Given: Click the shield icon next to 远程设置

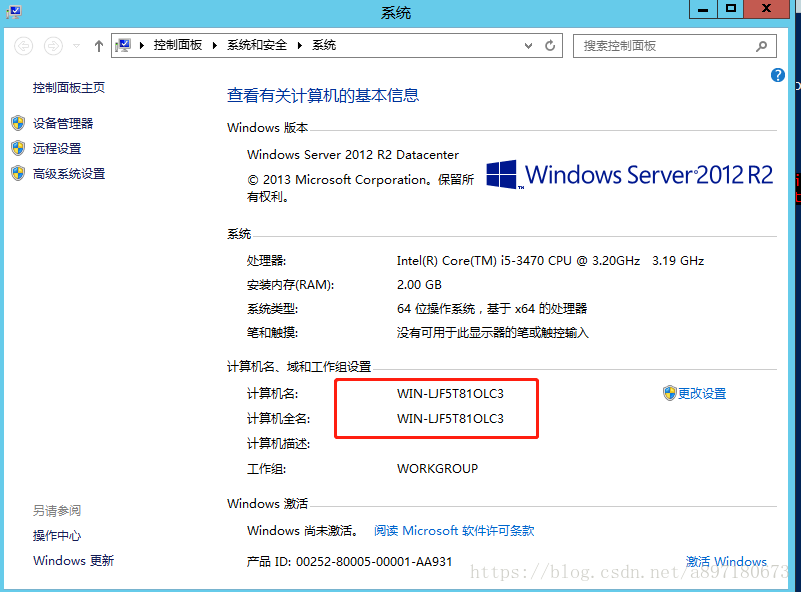Looking at the screenshot, I should coord(18,148).
